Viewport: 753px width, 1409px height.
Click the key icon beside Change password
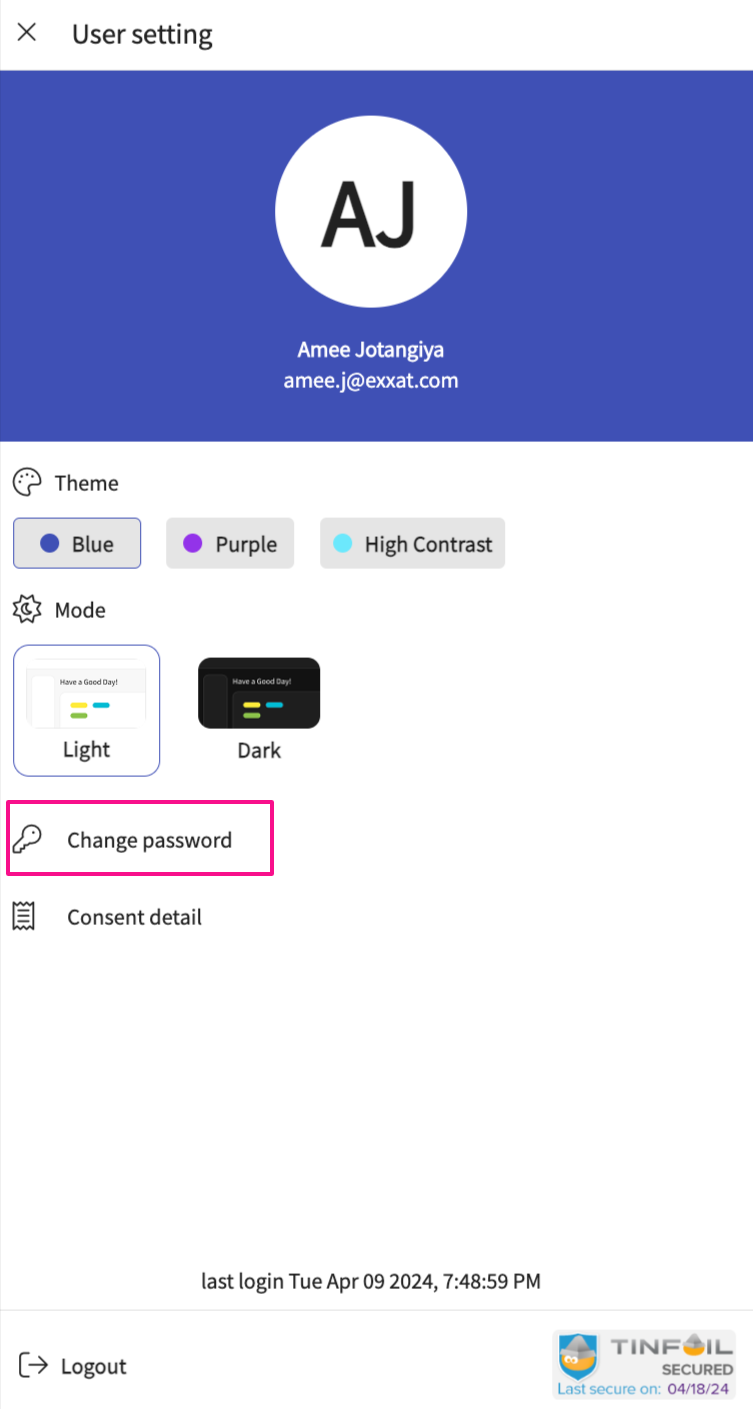click(27, 839)
